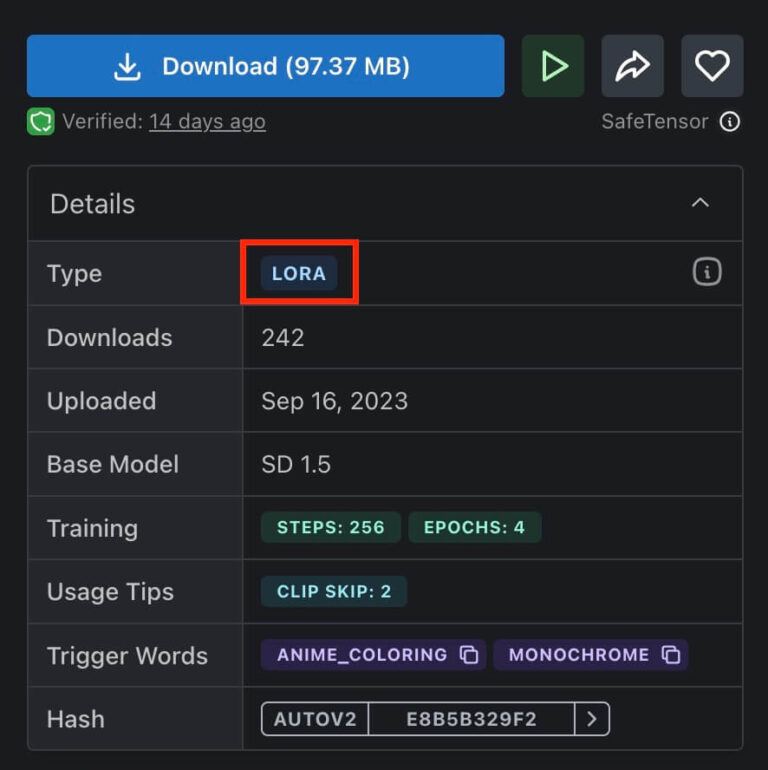
Task: Click the green verified shield icon
Action: (x=41, y=122)
